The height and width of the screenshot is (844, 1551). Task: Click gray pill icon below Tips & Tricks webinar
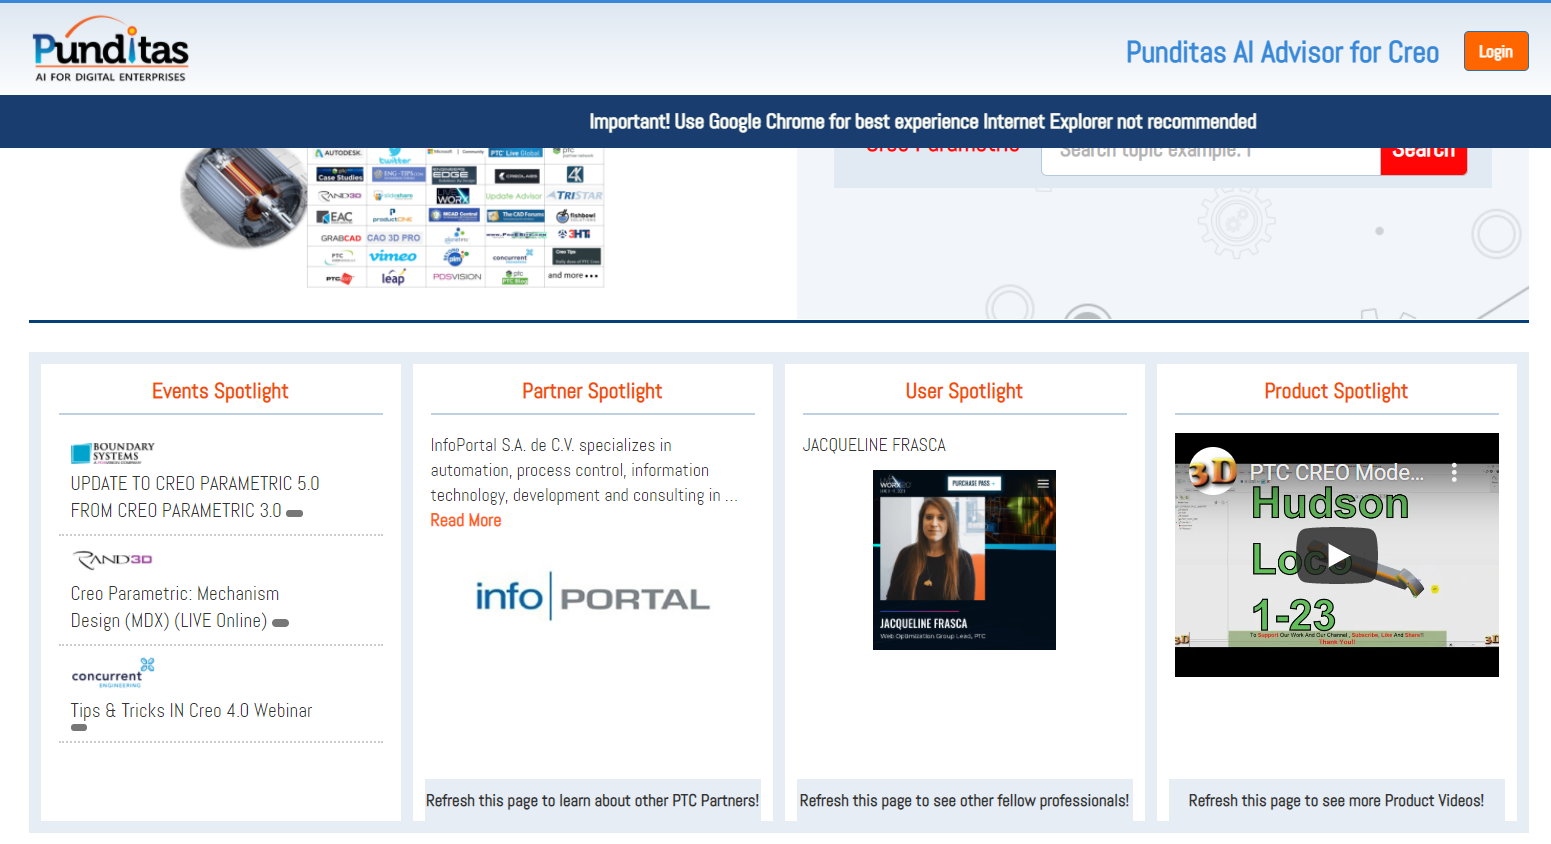tap(79, 728)
